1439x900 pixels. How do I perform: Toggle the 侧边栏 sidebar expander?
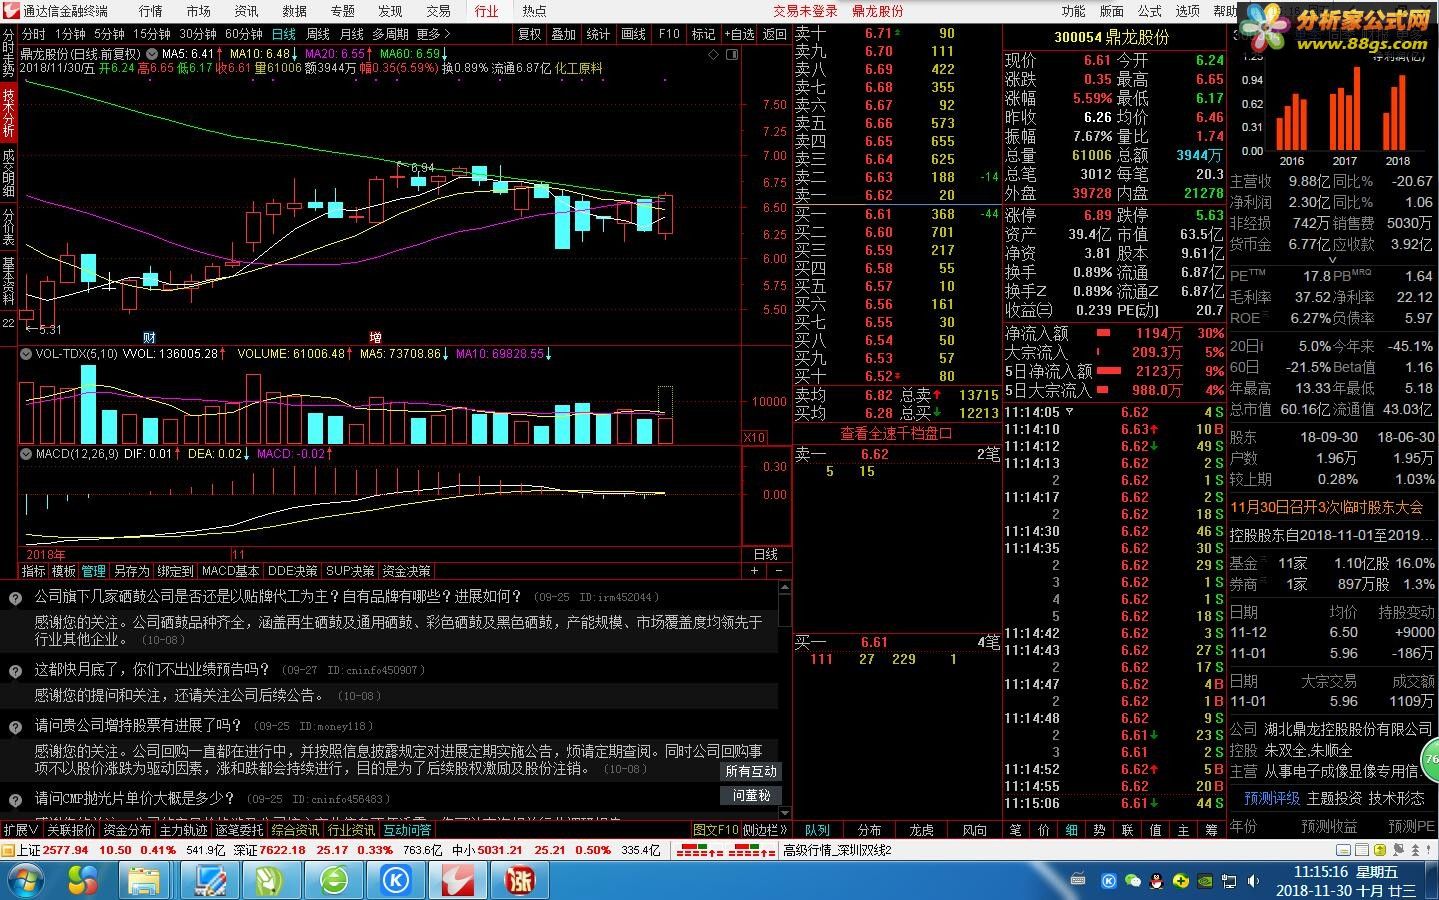766,830
